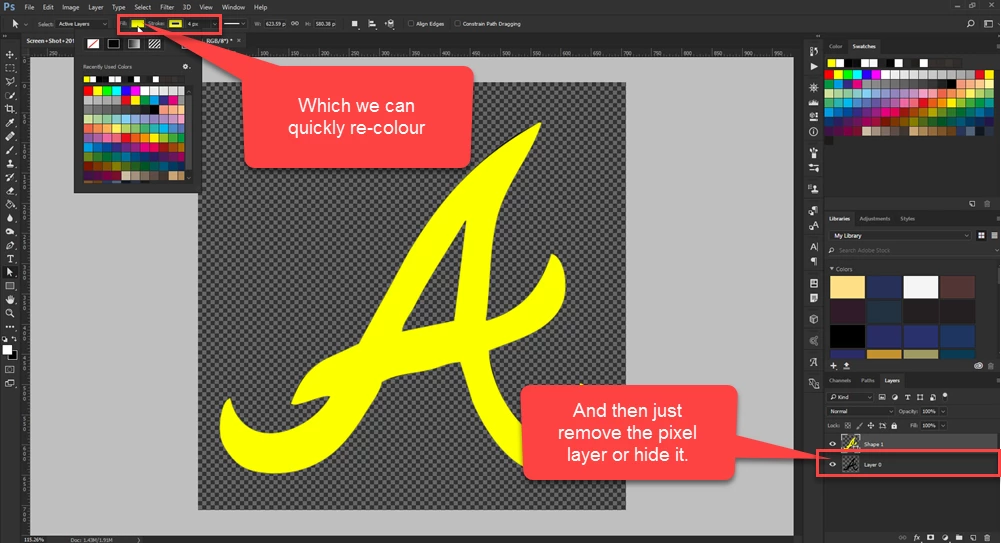Image resolution: width=1001 pixels, height=543 pixels.
Task: Choose the Polygonal Lasso tool
Action: pyautogui.click(x=10, y=82)
